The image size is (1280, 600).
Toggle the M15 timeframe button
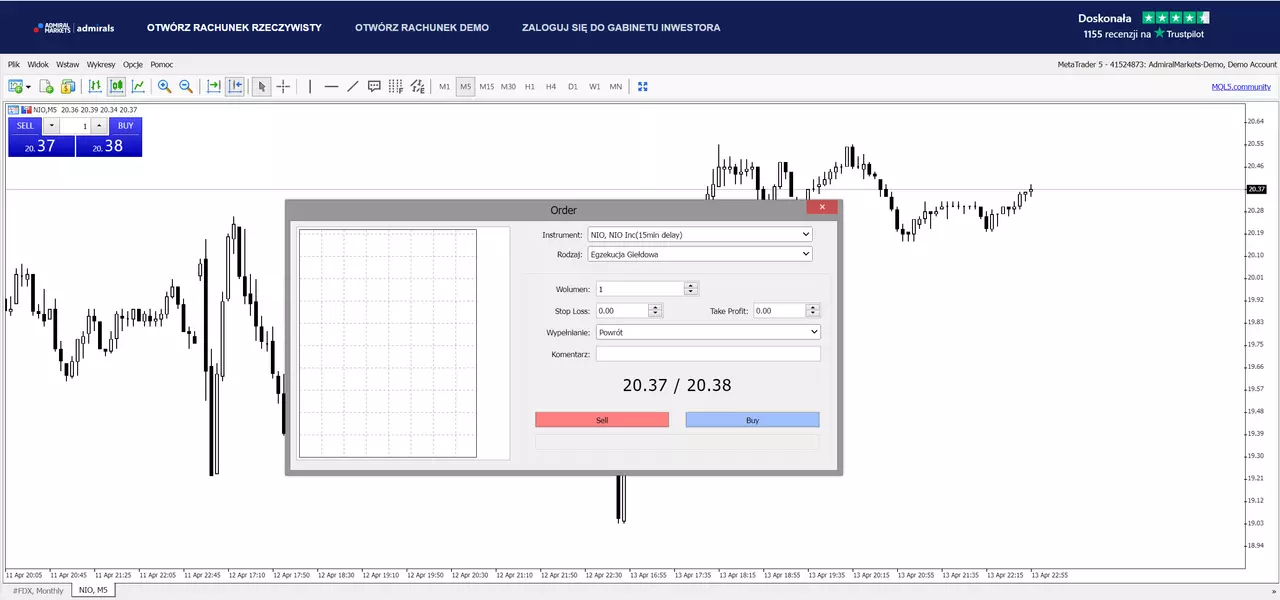click(486, 87)
